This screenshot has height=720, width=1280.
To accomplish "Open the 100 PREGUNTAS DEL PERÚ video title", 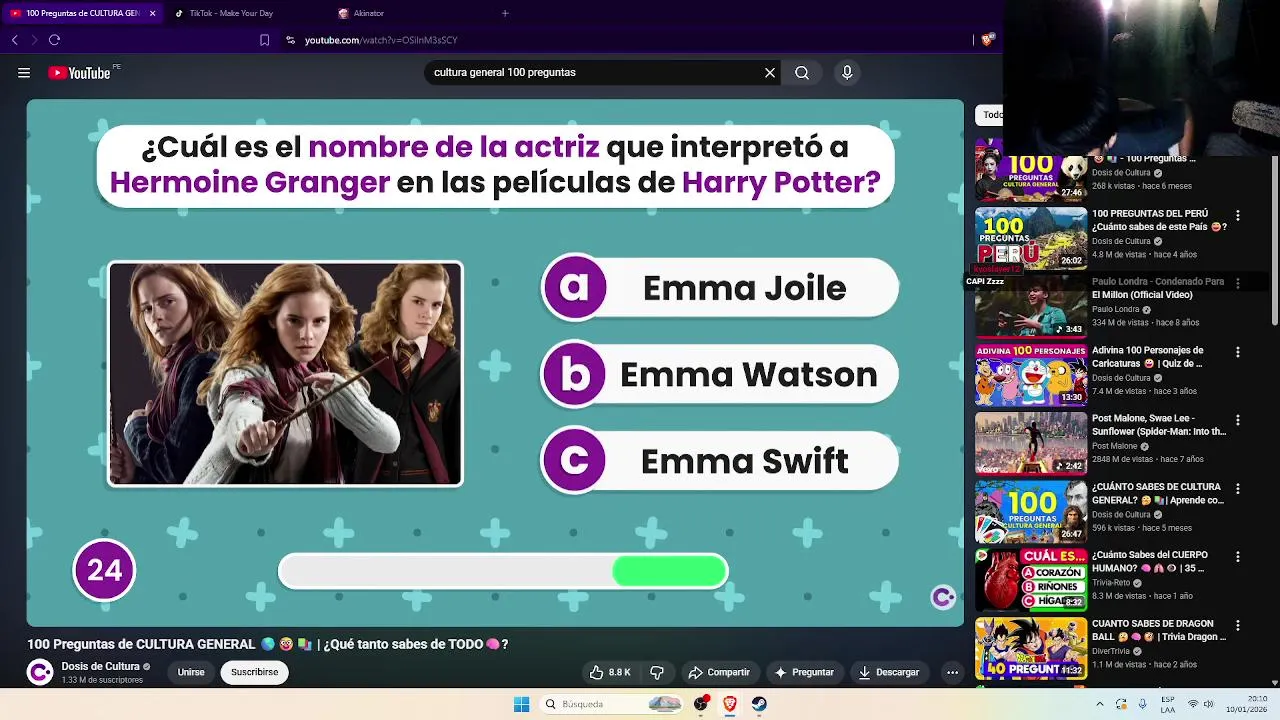I will 1159,220.
